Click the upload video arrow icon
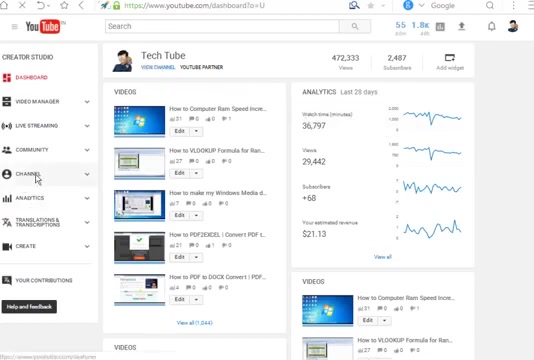 pos(461,26)
